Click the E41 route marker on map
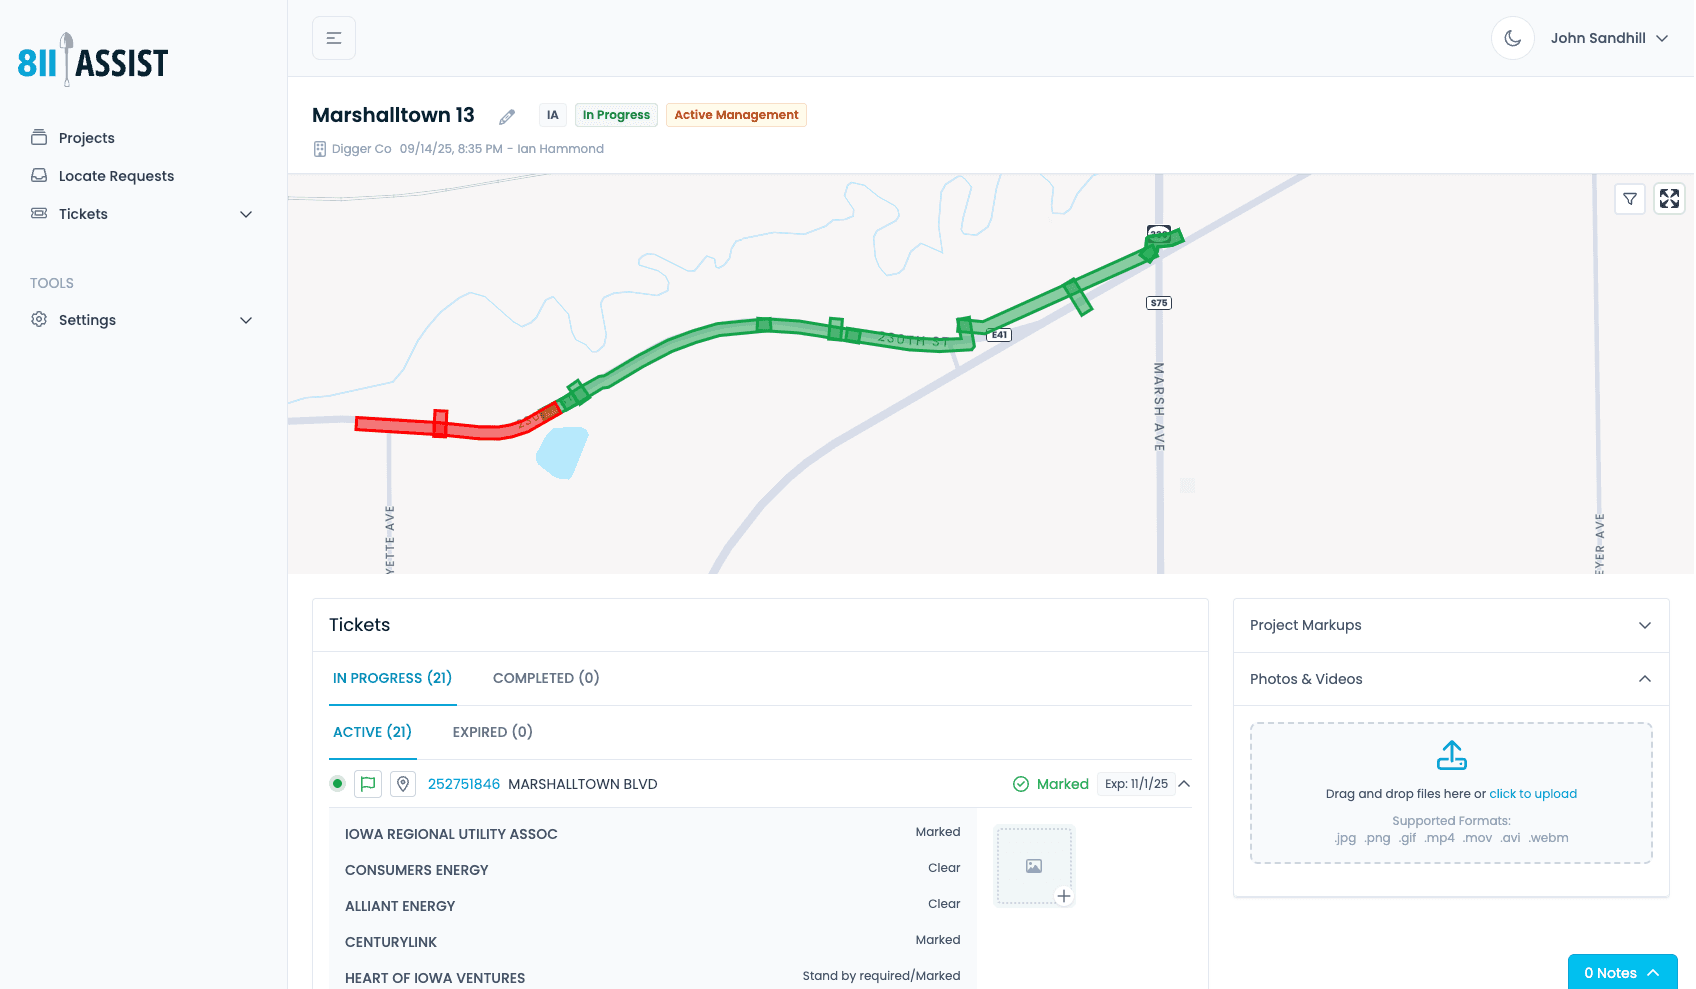1696x989 pixels. click(999, 335)
